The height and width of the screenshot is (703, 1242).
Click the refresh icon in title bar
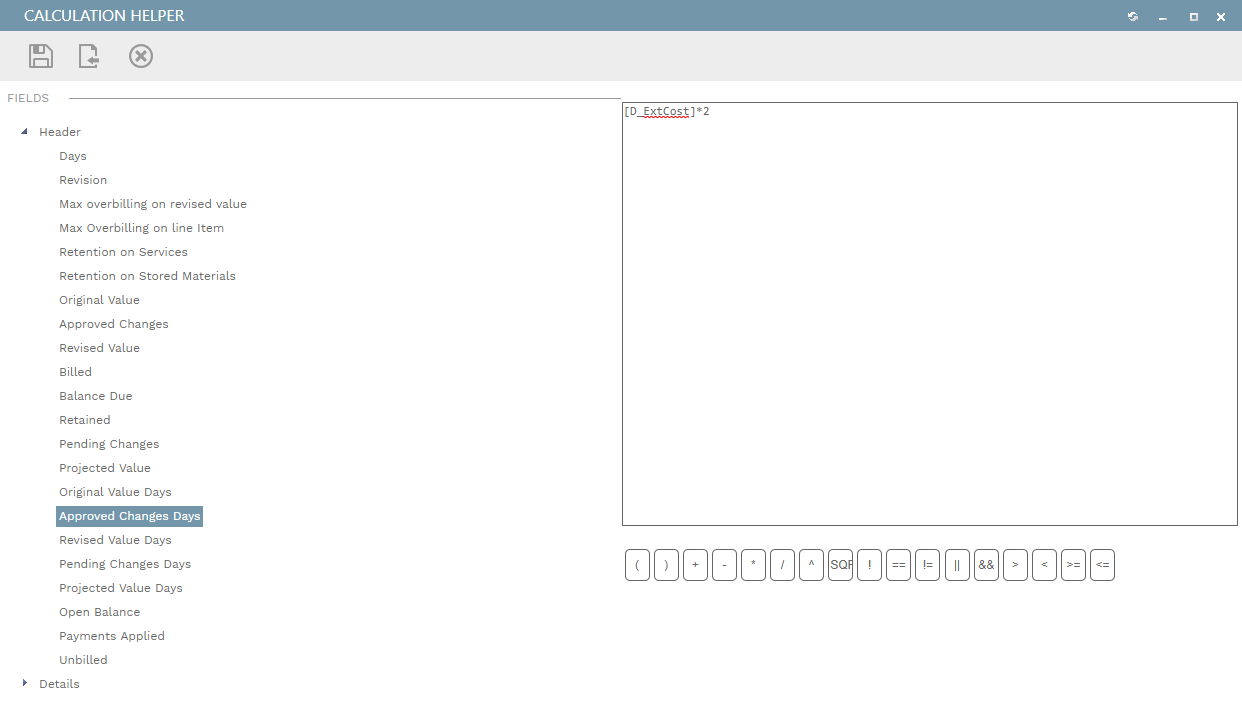click(1133, 17)
